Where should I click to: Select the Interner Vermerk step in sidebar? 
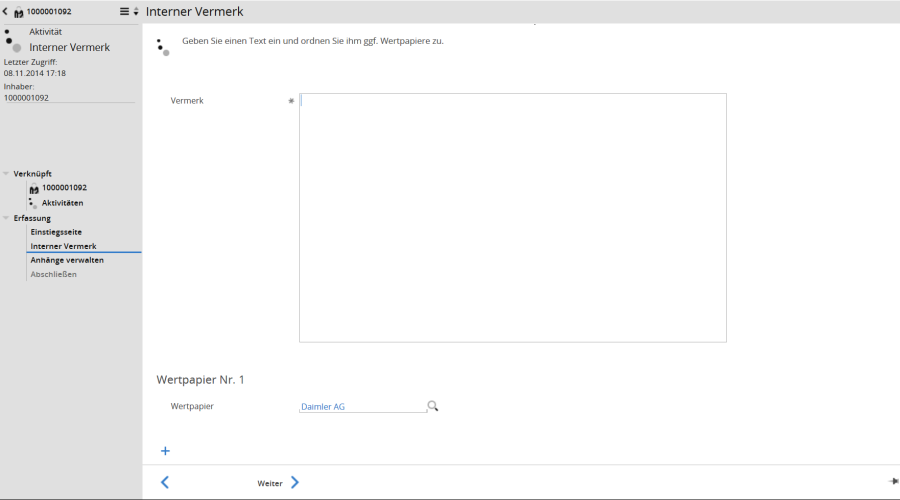click(63, 246)
